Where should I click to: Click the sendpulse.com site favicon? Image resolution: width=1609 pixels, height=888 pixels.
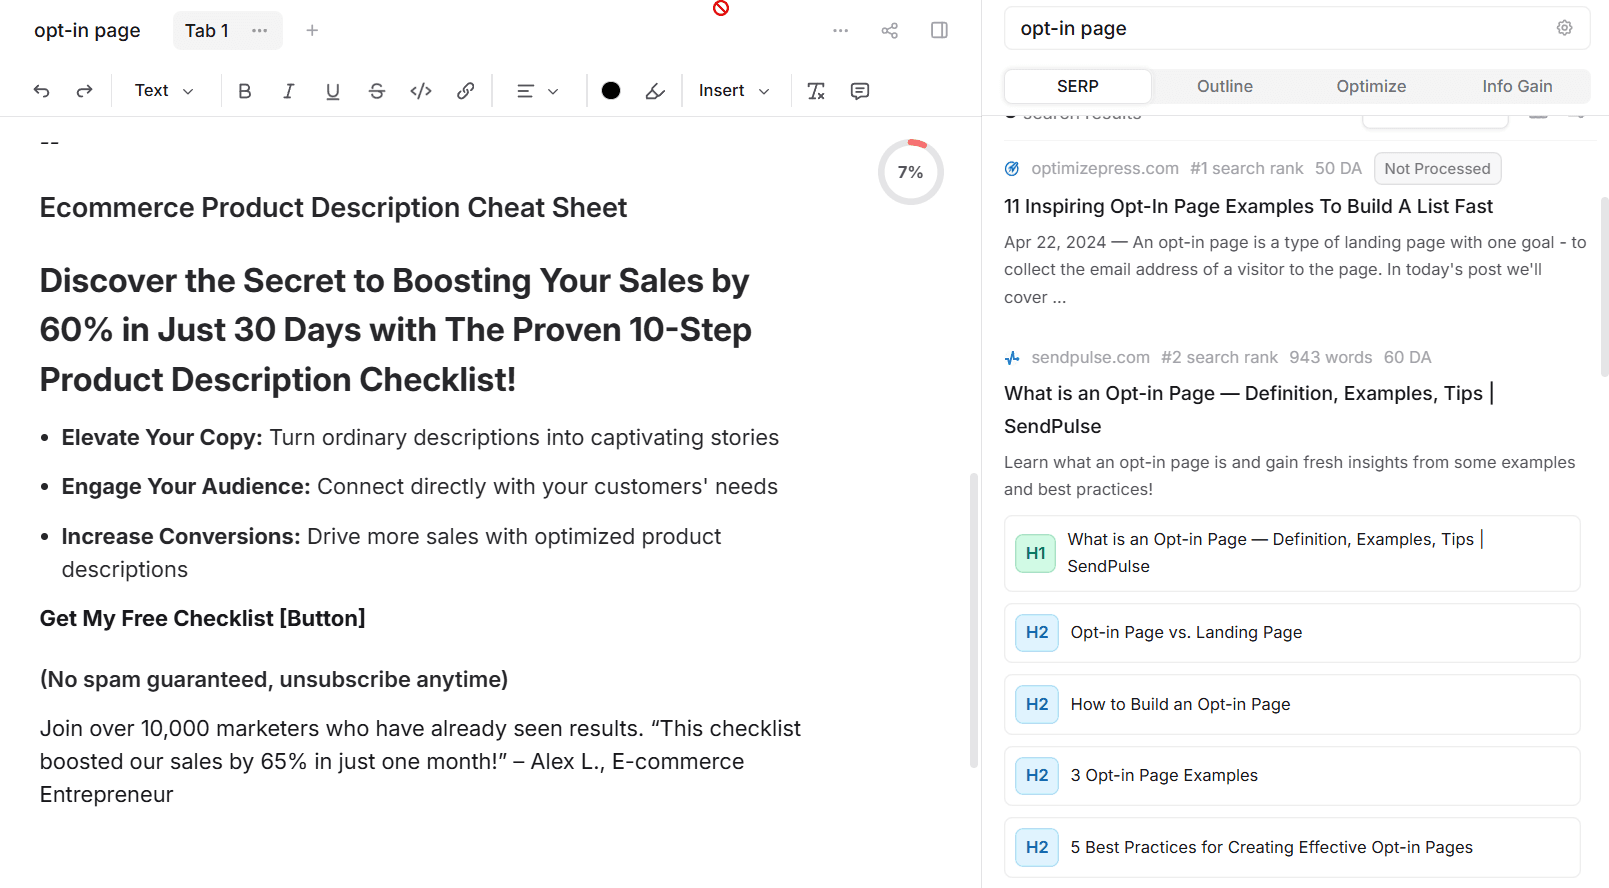point(1012,358)
